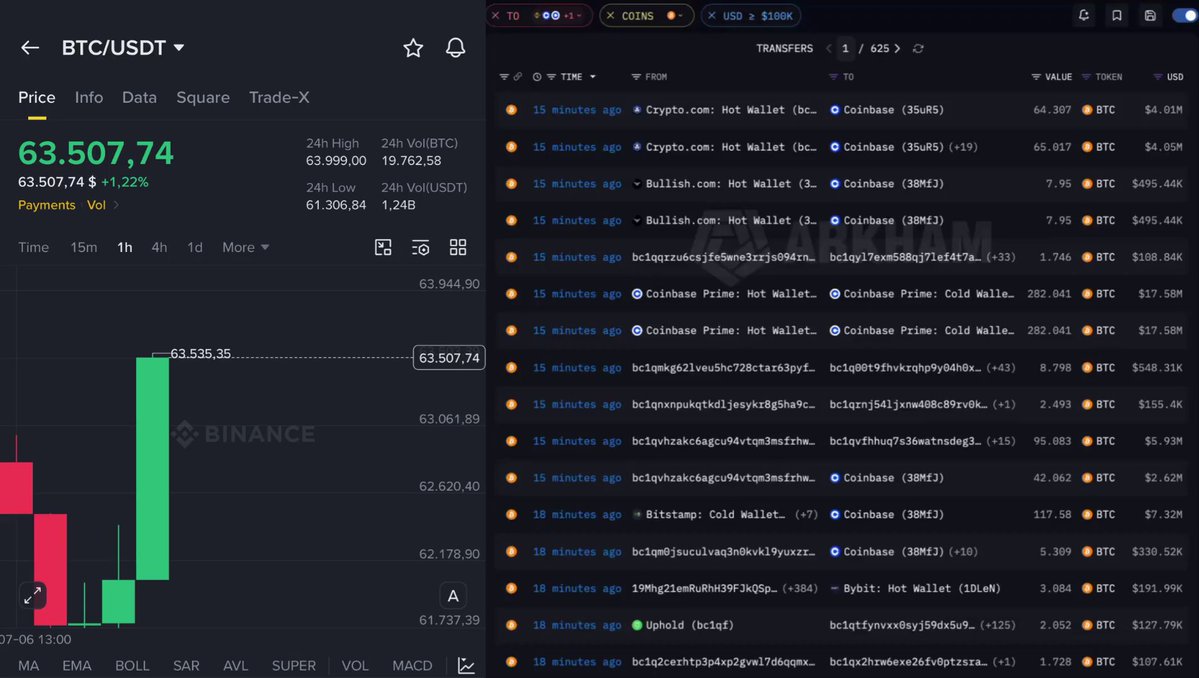Go back using the left arrow
This screenshot has width=1199, height=678.
click(x=30, y=48)
